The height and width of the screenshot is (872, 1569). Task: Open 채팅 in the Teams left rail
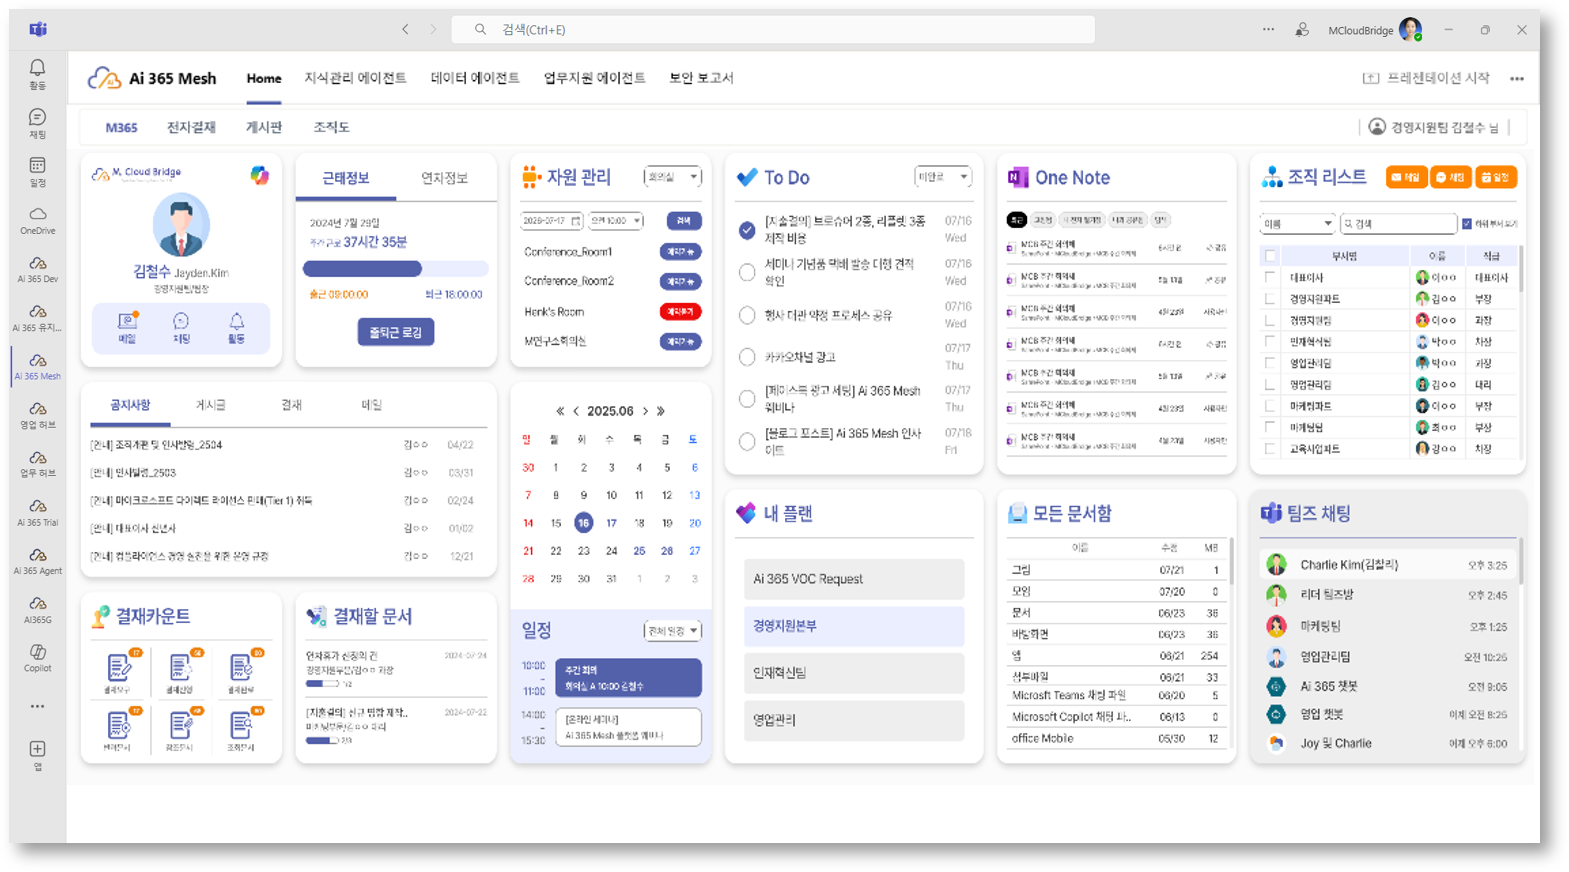tap(37, 123)
